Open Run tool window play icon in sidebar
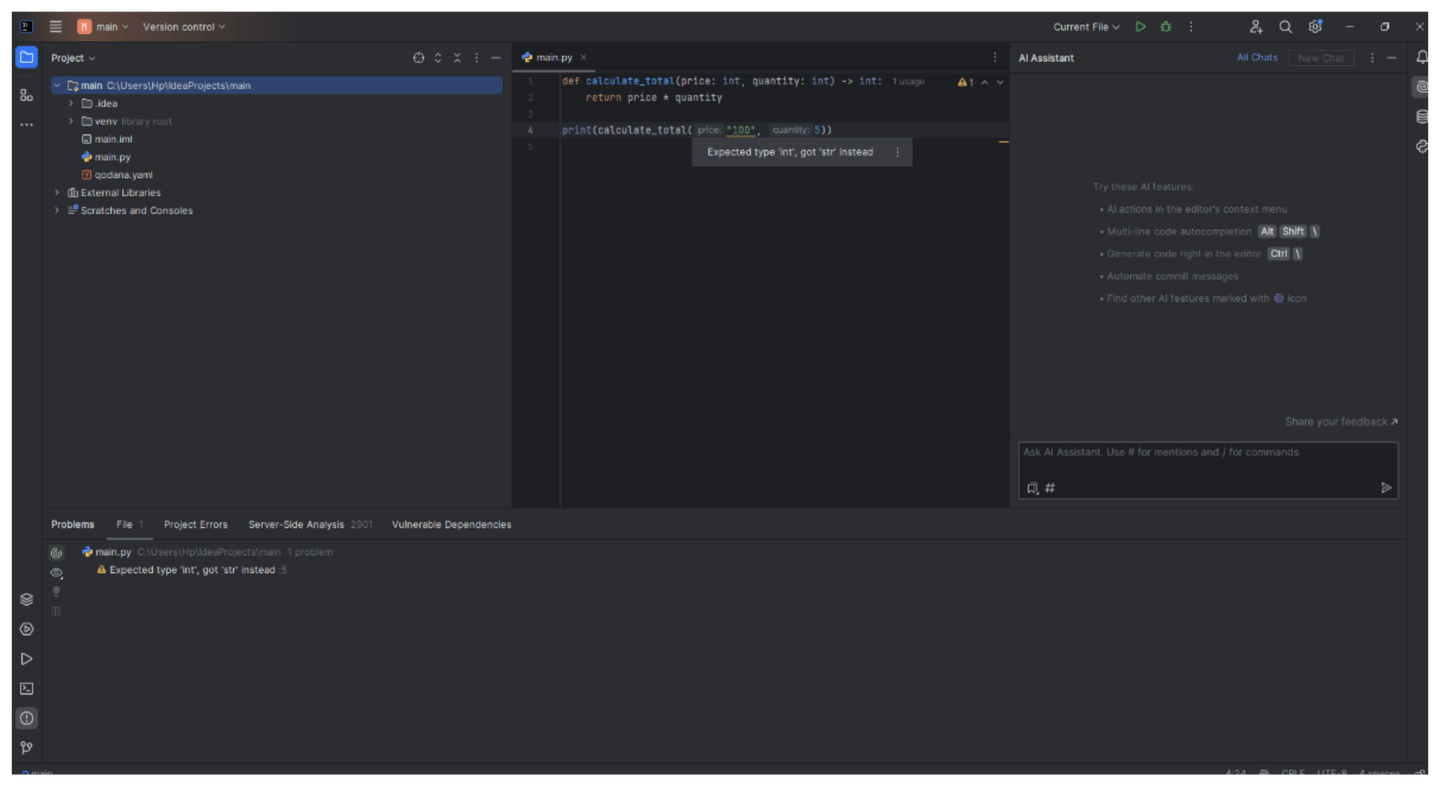This screenshot has height=787, width=1440. (27, 659)
